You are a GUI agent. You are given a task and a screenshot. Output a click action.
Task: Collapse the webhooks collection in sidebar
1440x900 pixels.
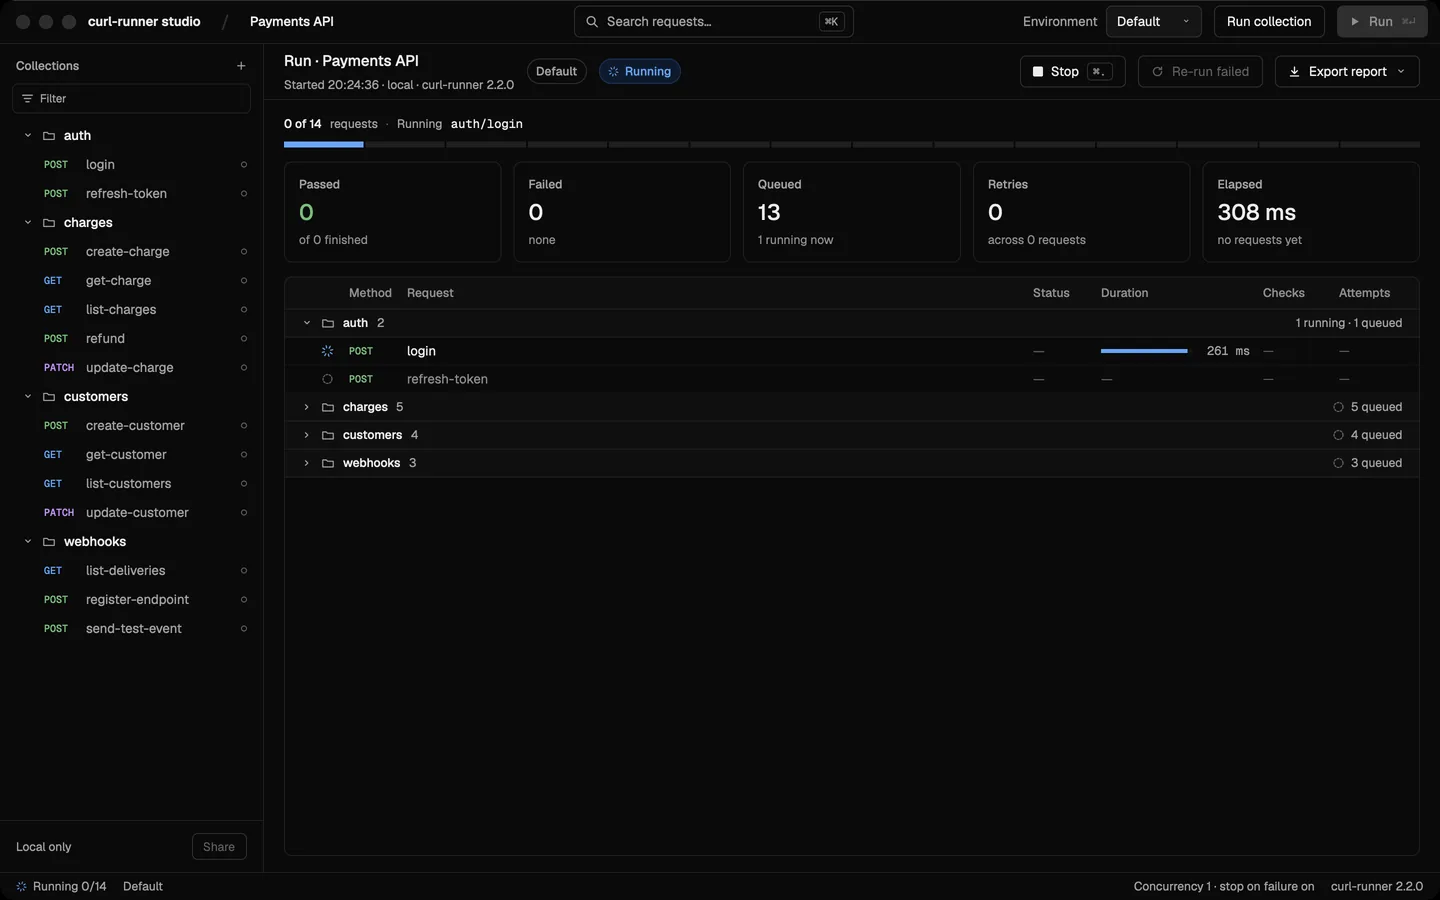pyautogui.click(x=28, y=542)
